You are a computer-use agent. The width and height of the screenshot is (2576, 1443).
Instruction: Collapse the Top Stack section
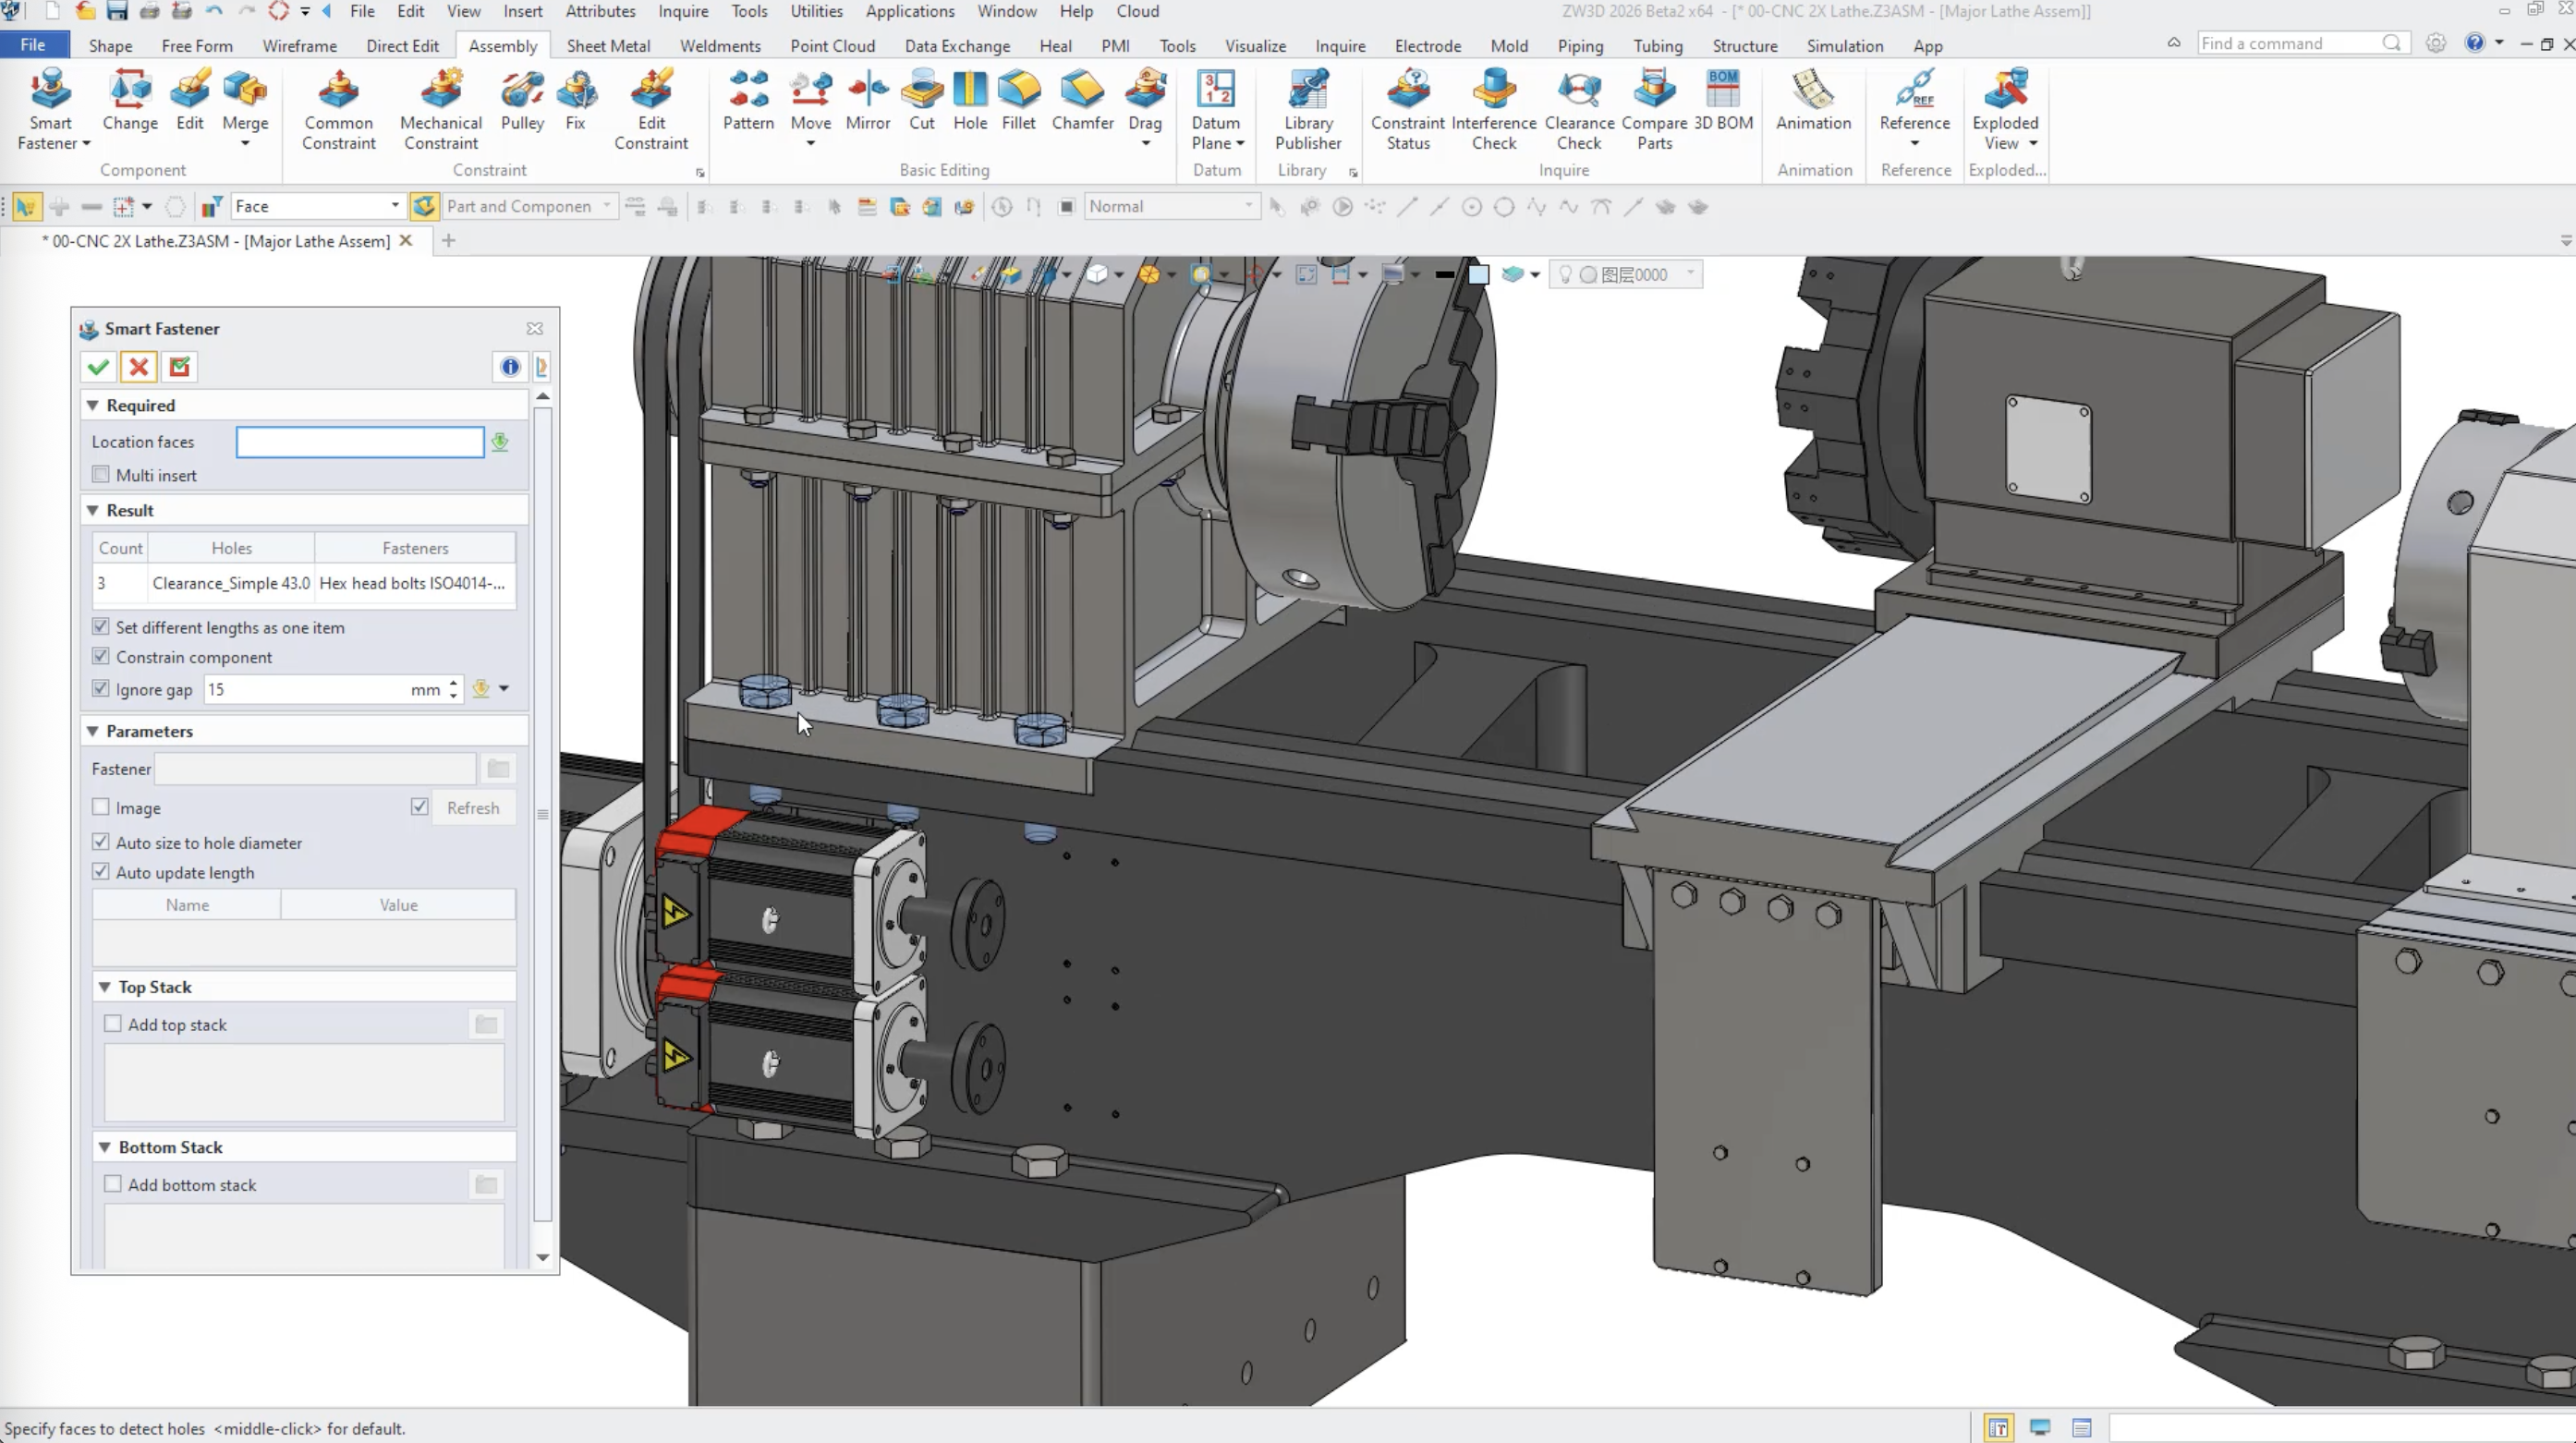(105, 987)
